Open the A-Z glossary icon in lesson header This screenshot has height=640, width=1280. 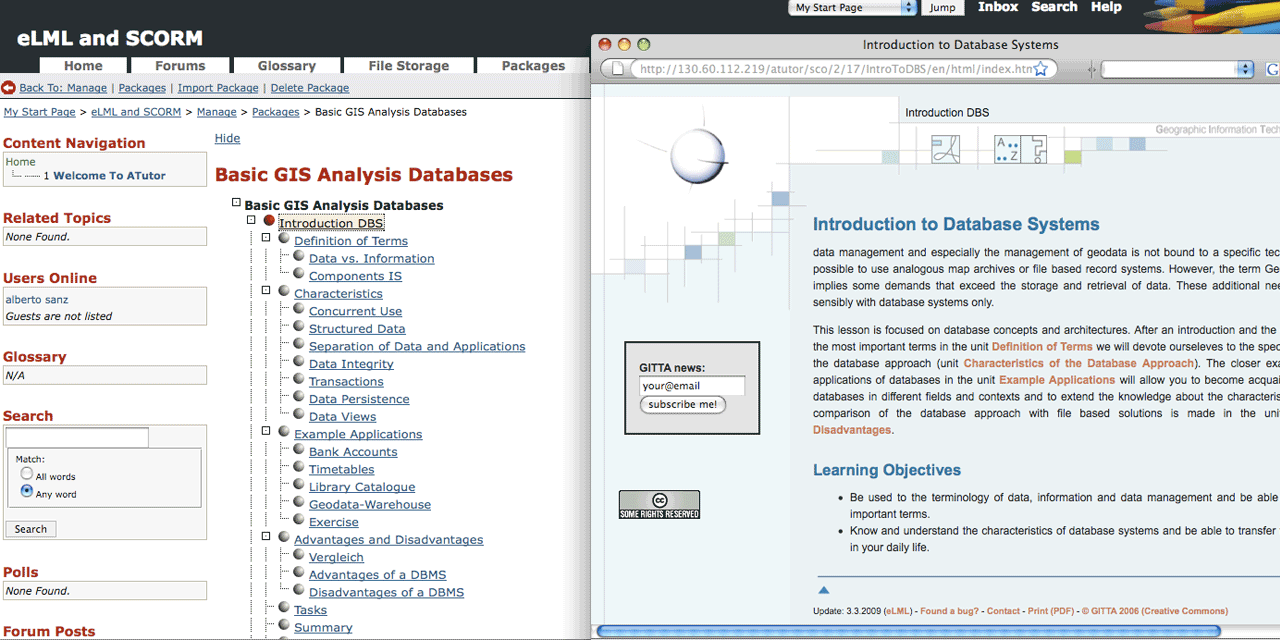[1006, 149]
